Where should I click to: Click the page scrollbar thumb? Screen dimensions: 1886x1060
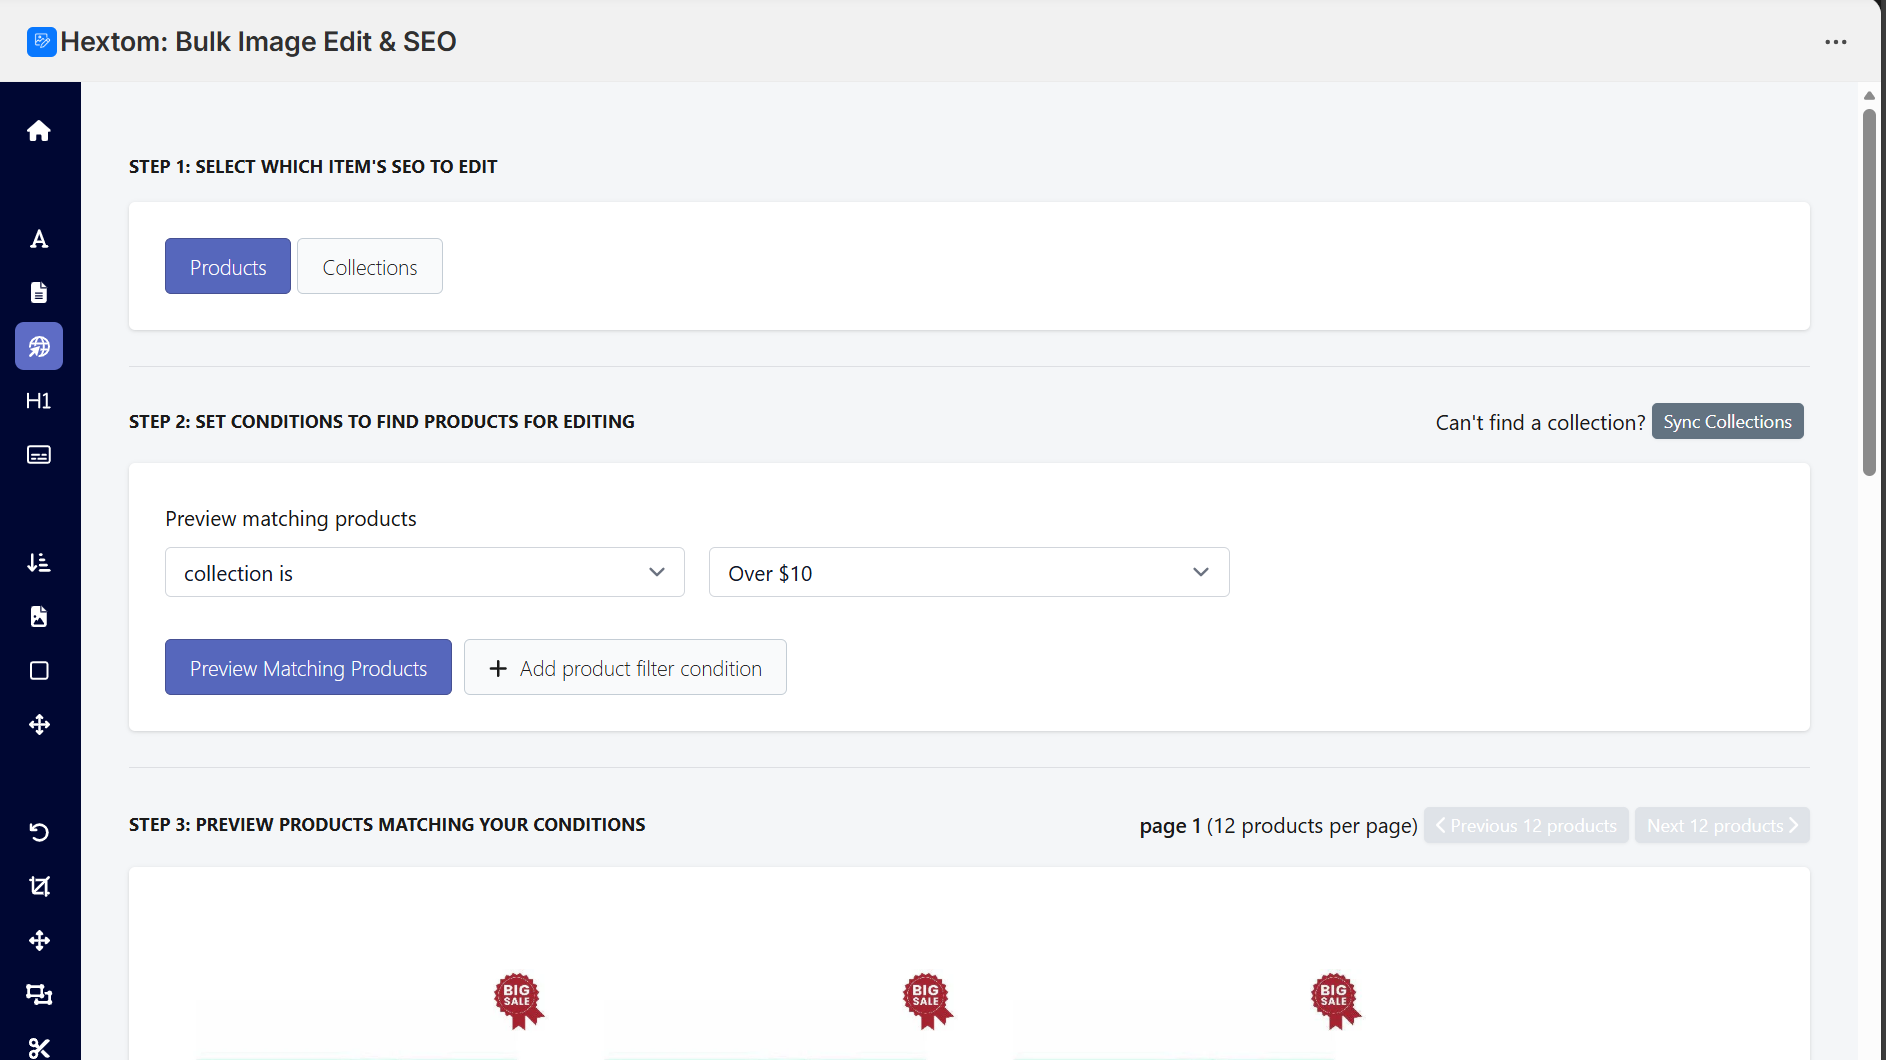coord(1869,292)
